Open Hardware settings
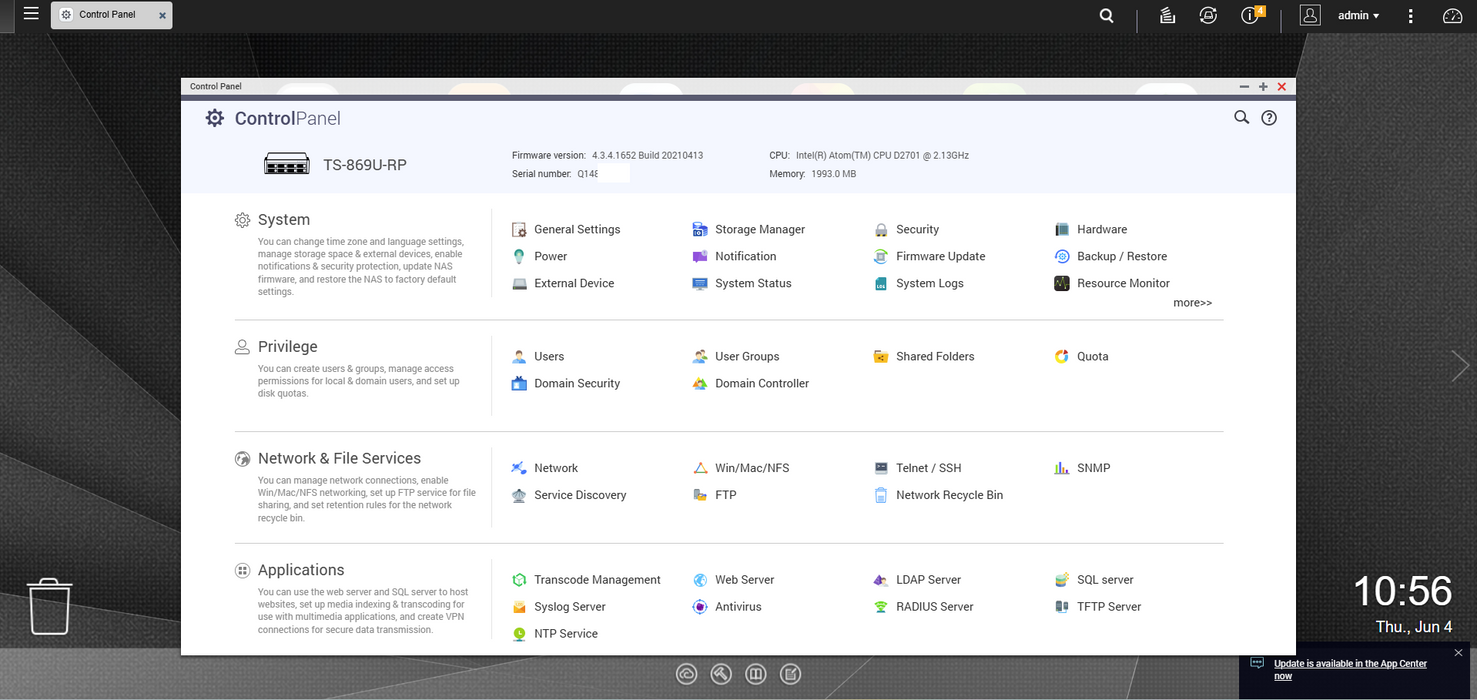Viewport: 1477px width, 700px height. click(1090, 229)
